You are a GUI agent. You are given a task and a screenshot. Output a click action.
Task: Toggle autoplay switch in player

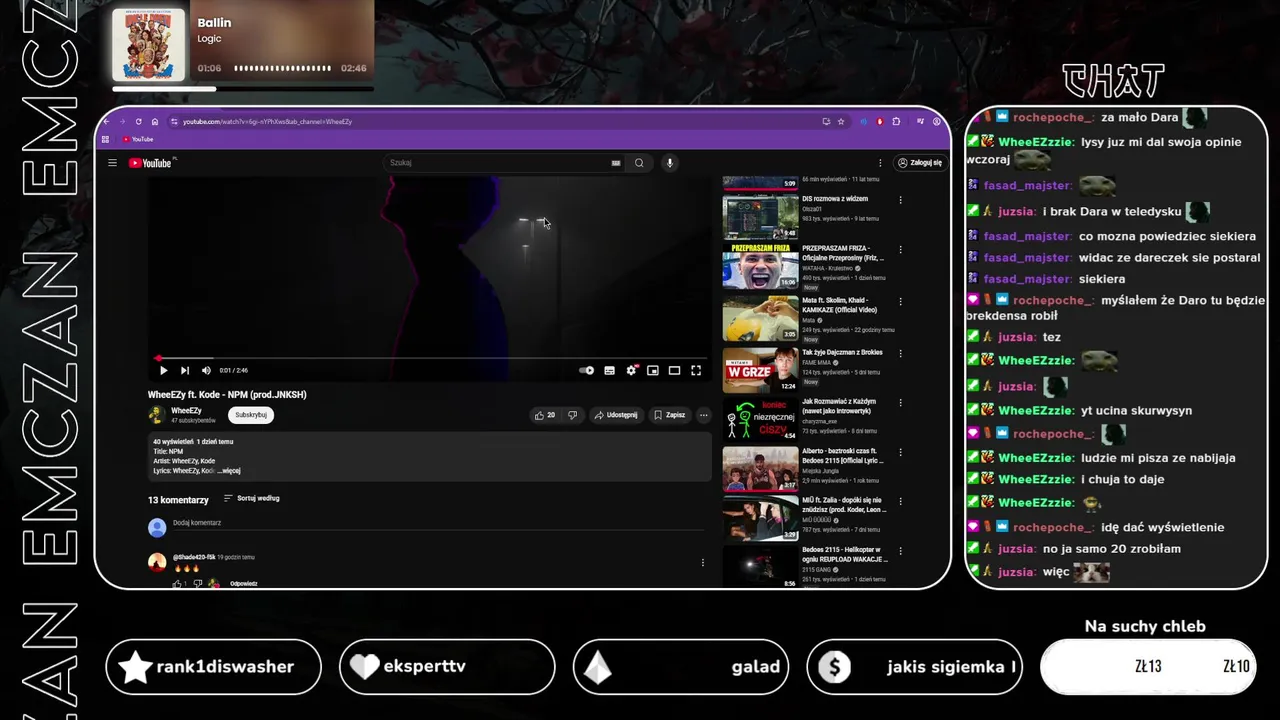click(587, 370)
